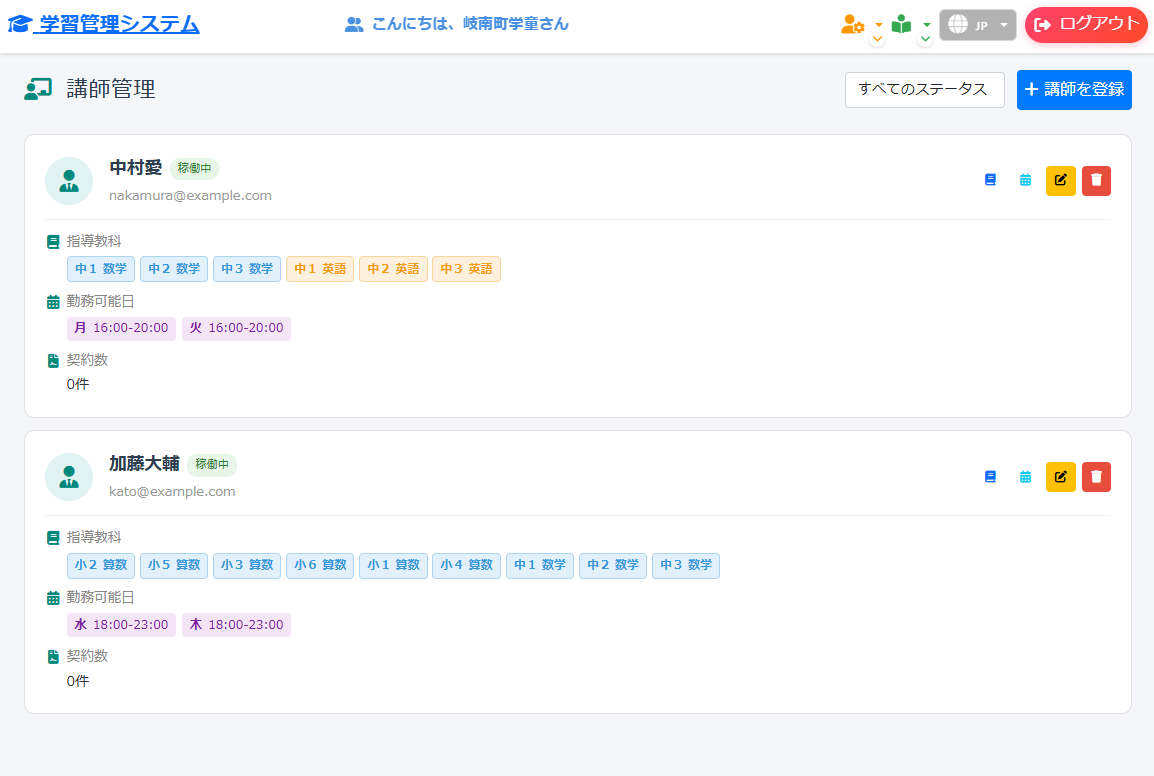
Task: Open the JP language selector
Action: click(x=977, y=25)
